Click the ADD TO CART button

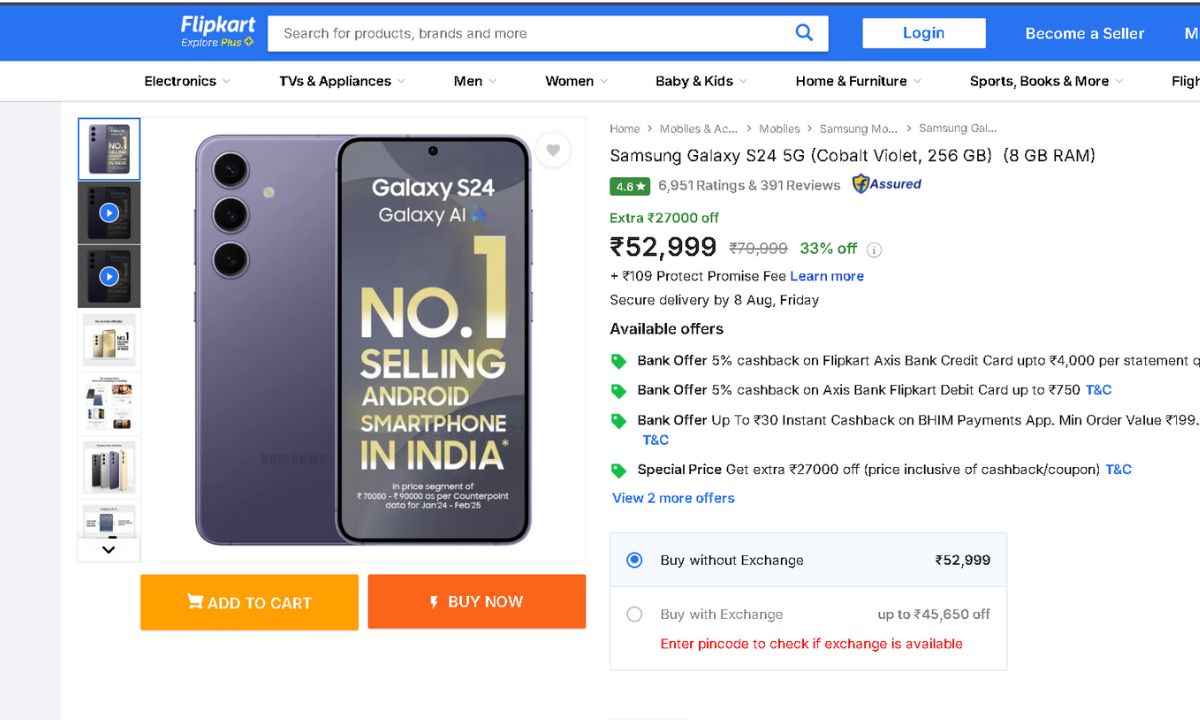pyautogui.click(x=249, y=602)
